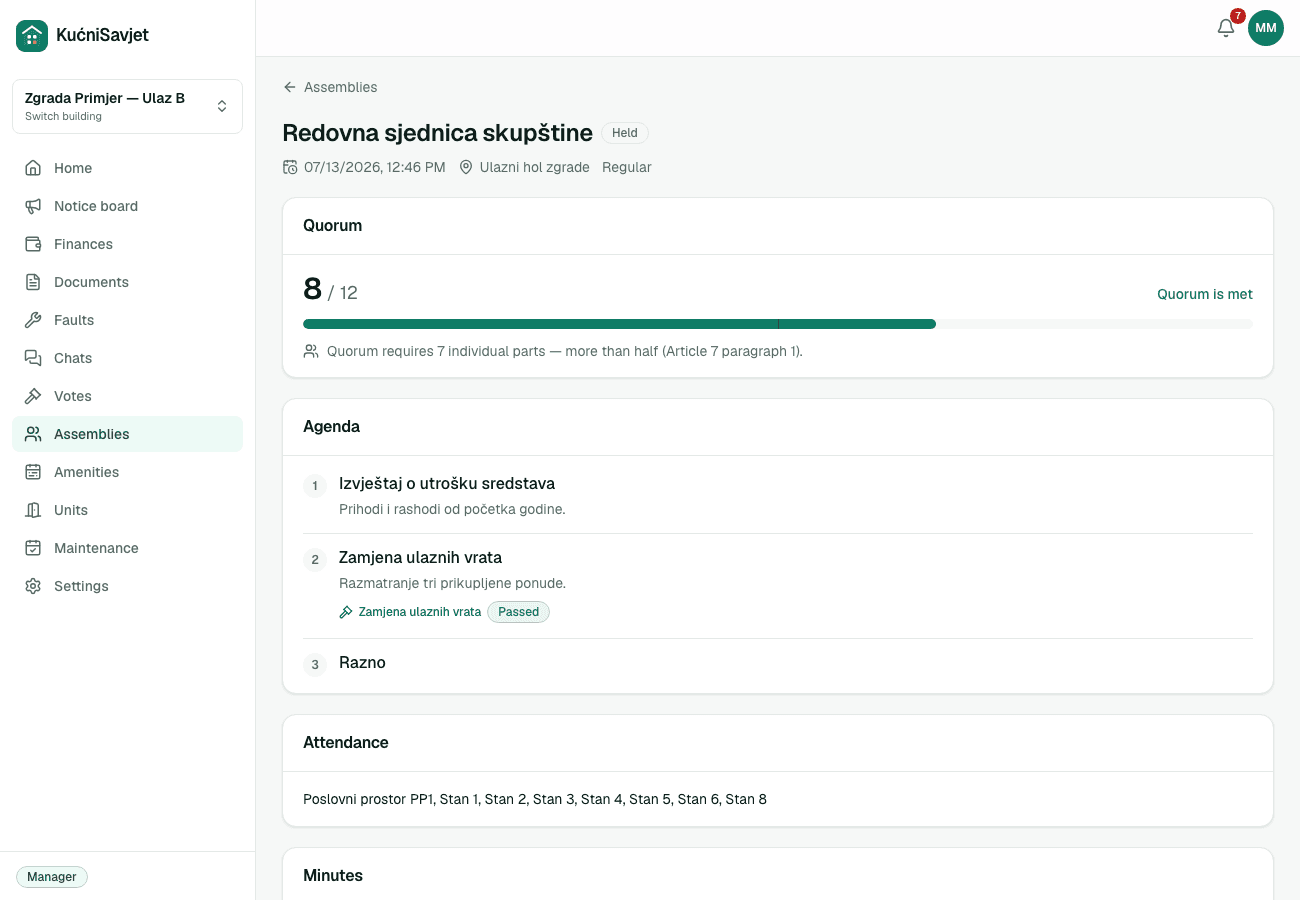
Task: Go to the Votes section
Action: pyautogui.click(x=127, y=396)
